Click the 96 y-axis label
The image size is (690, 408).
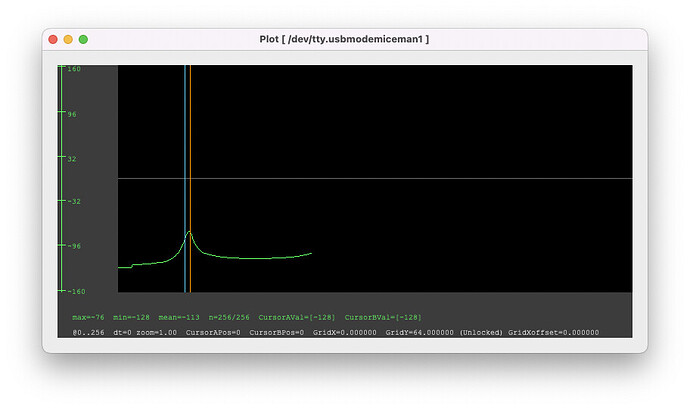point(72,114)
